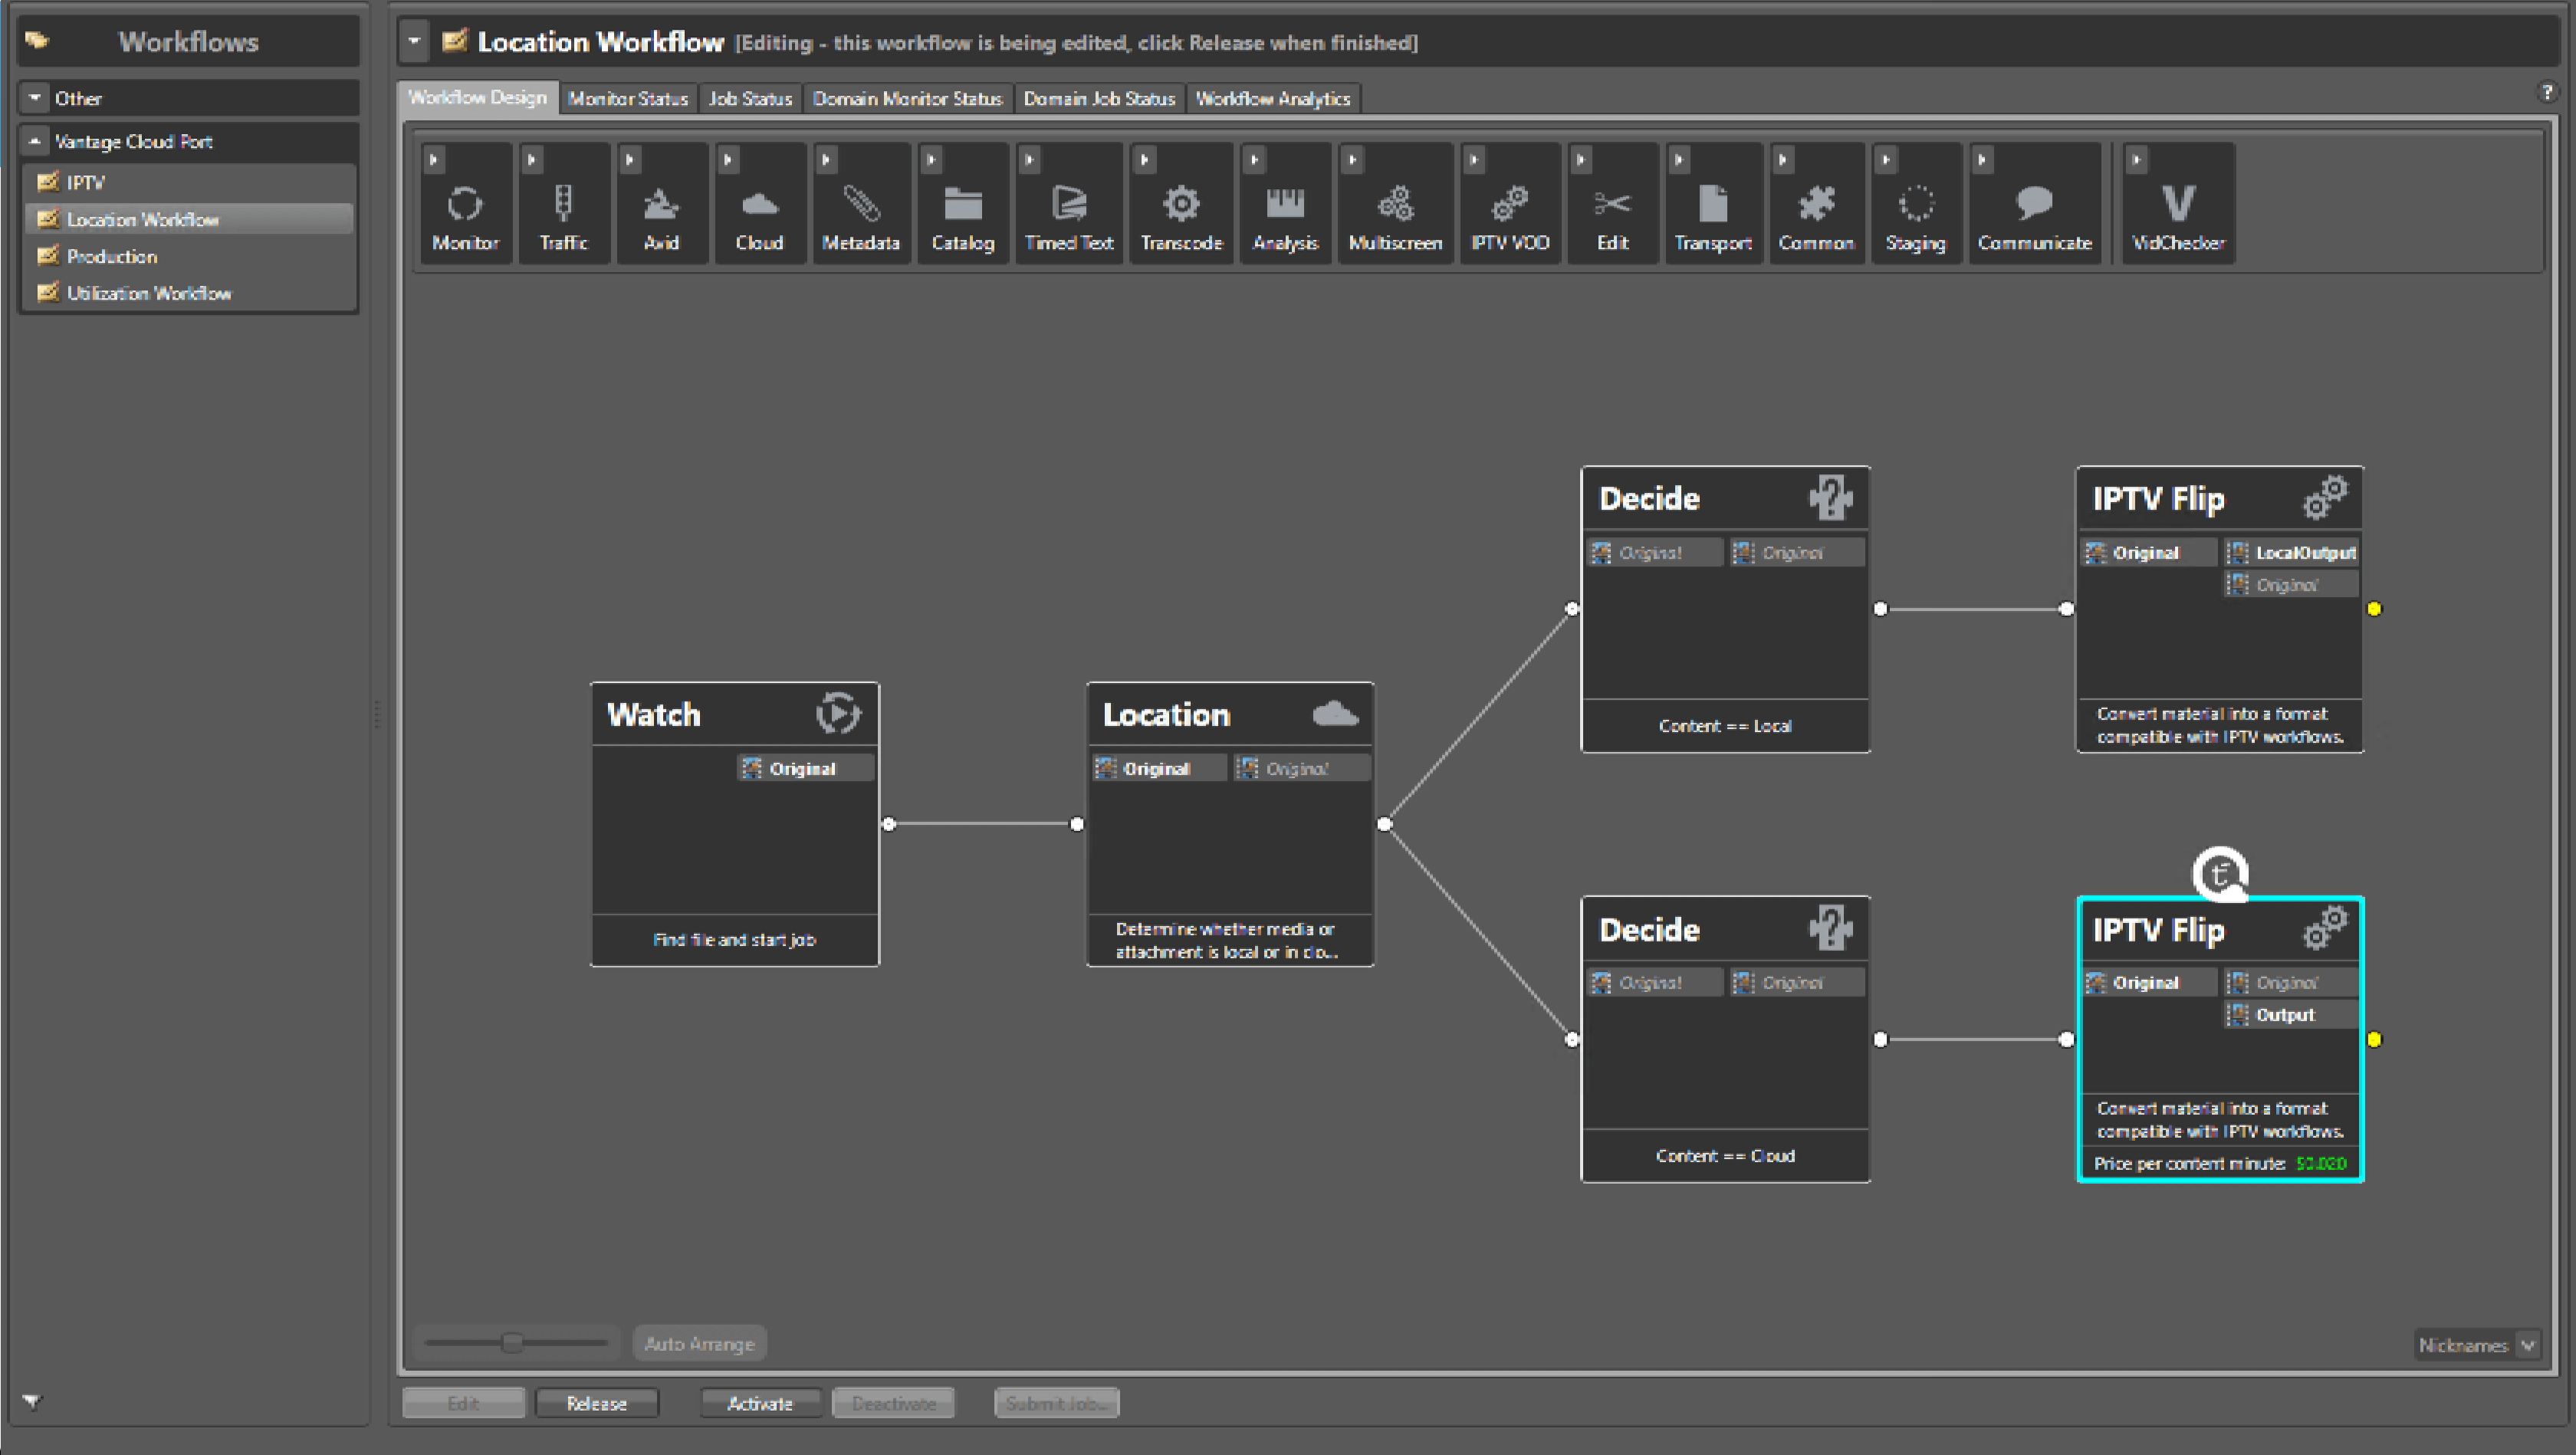This screenshot has height=1455, width=2576.
Task: Expand the VidChecker group arrow
Action: coord(2137,159)
